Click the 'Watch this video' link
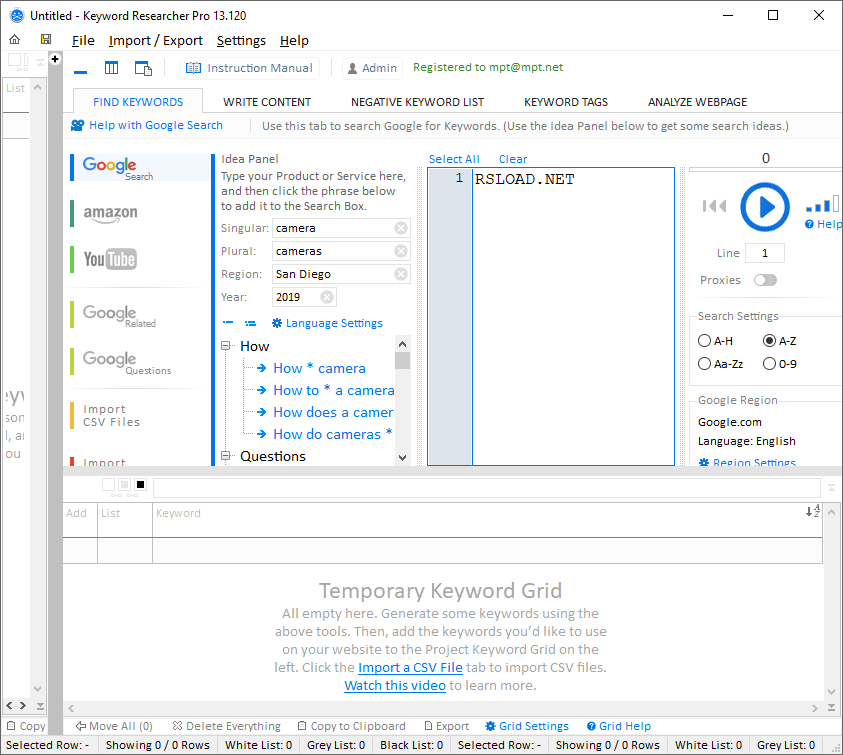This screenshot has width=843, height=755. tap(395, 686)
